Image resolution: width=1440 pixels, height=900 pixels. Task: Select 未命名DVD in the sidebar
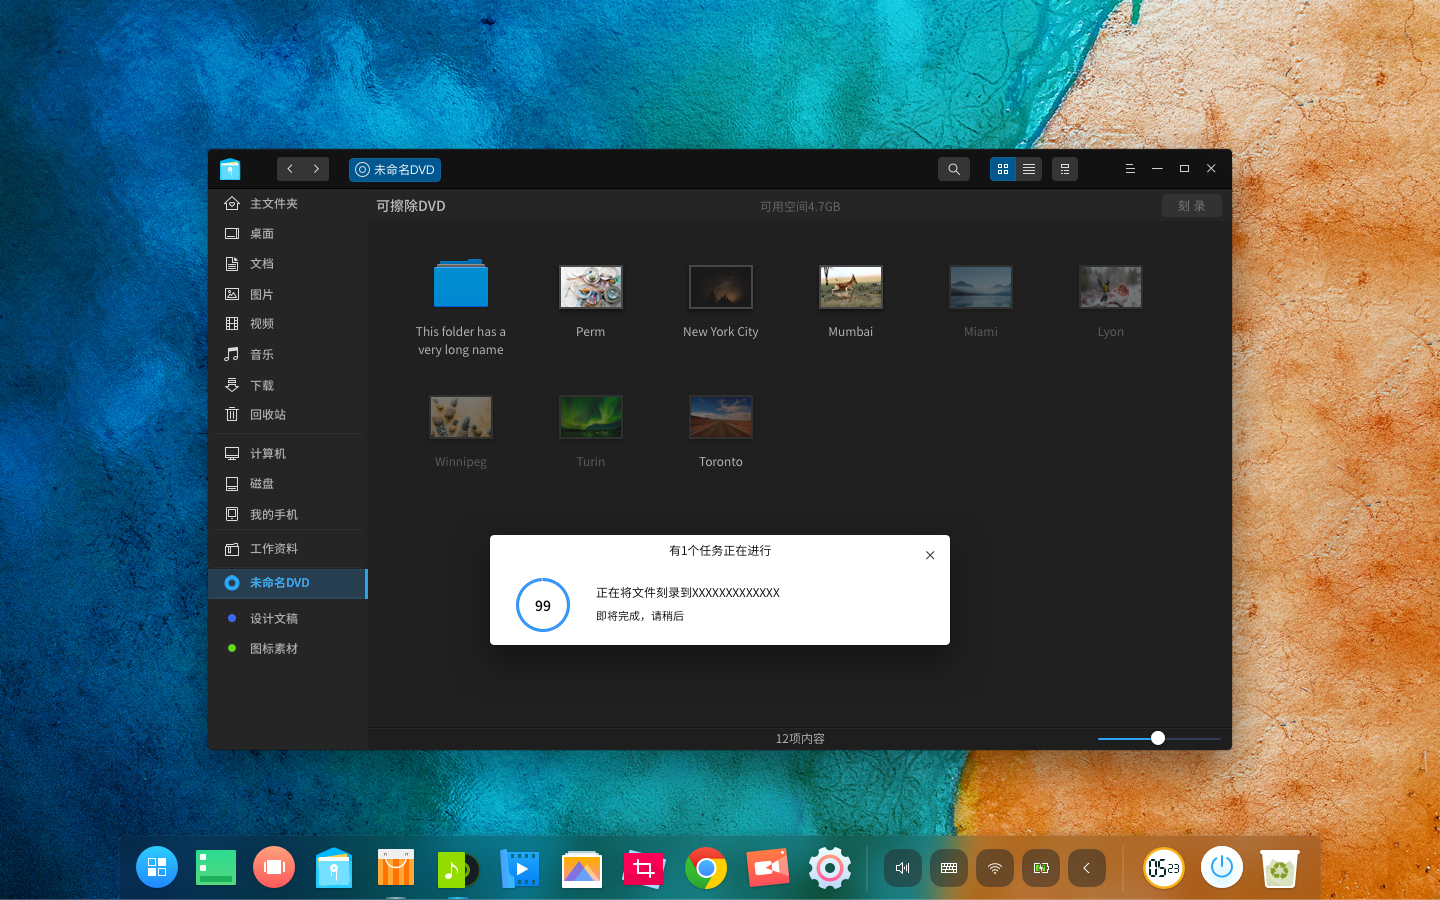[288, 583]
